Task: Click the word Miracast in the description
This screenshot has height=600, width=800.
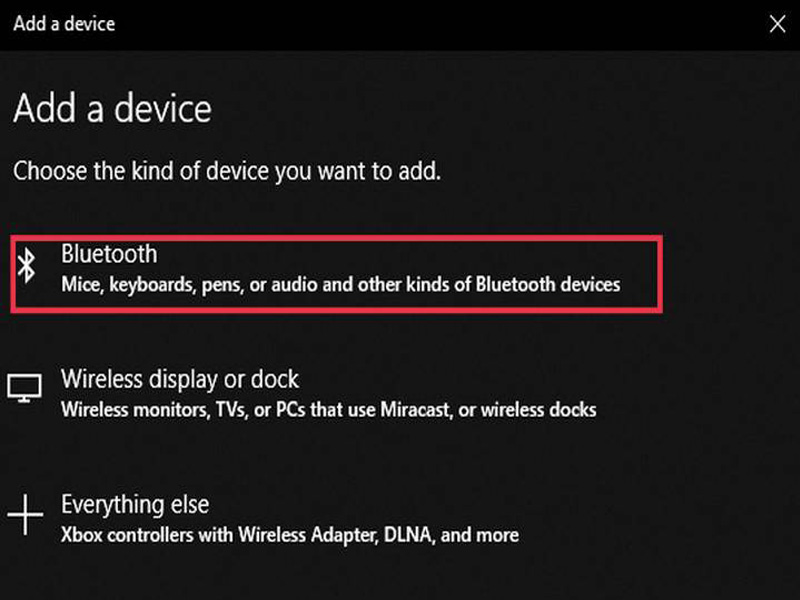Action: coord(416,410)
